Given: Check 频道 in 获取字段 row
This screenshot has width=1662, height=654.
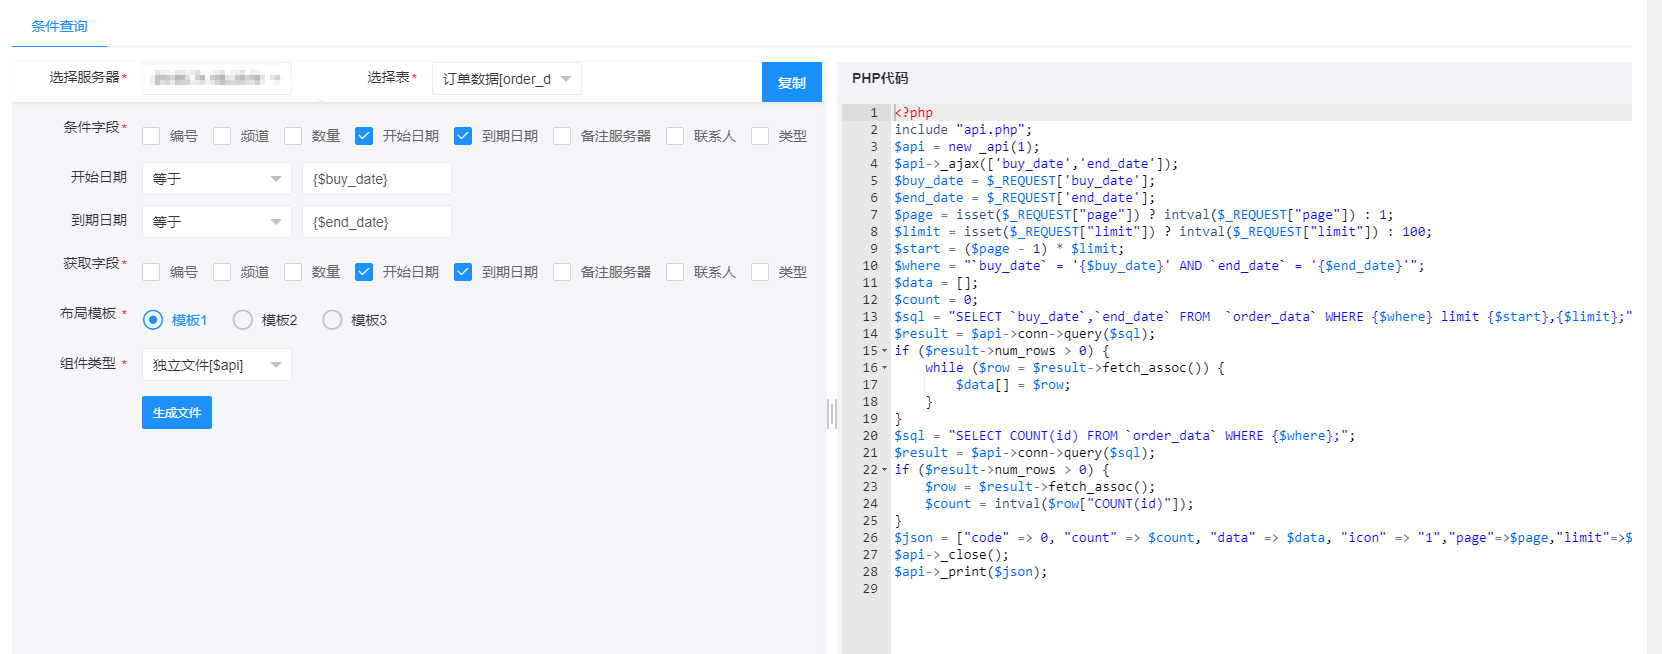Looking at the screenshot, I should (222, 272).
